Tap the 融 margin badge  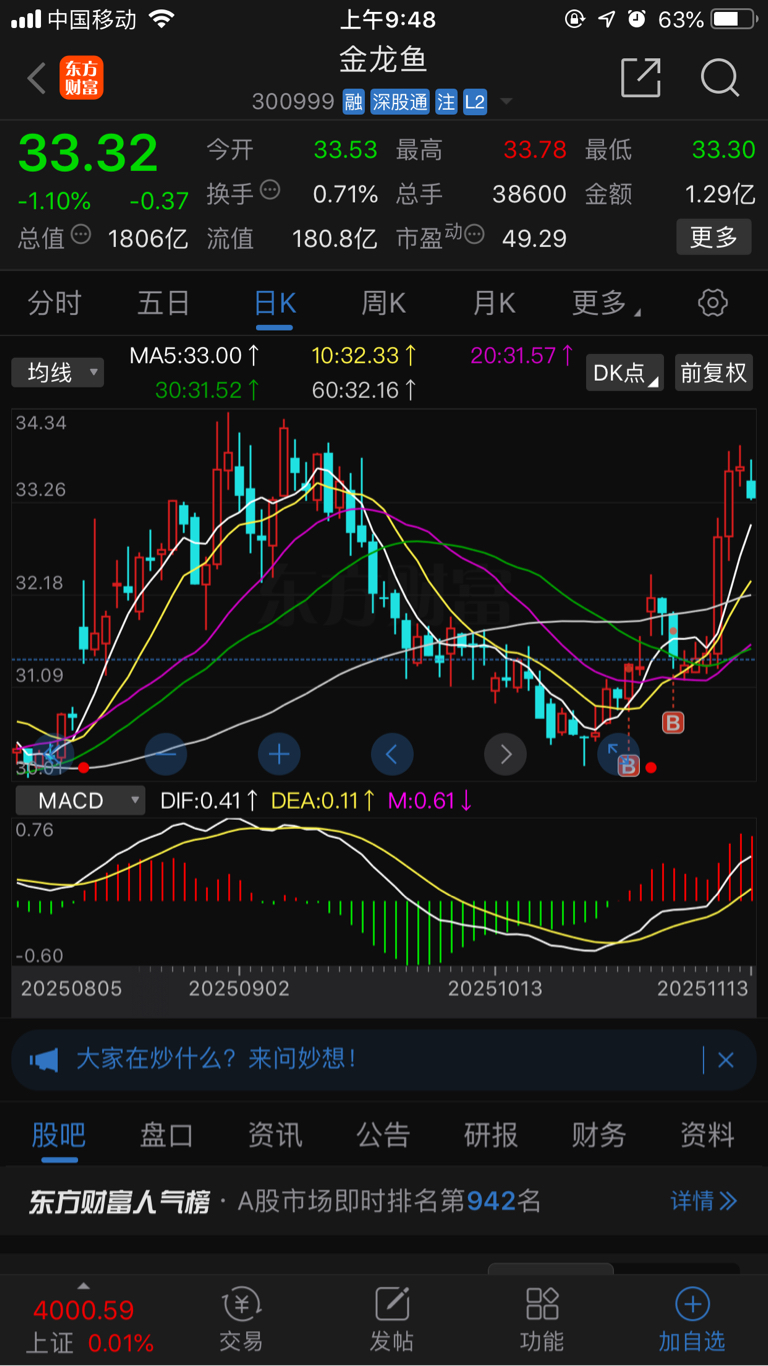click(353, 102)
